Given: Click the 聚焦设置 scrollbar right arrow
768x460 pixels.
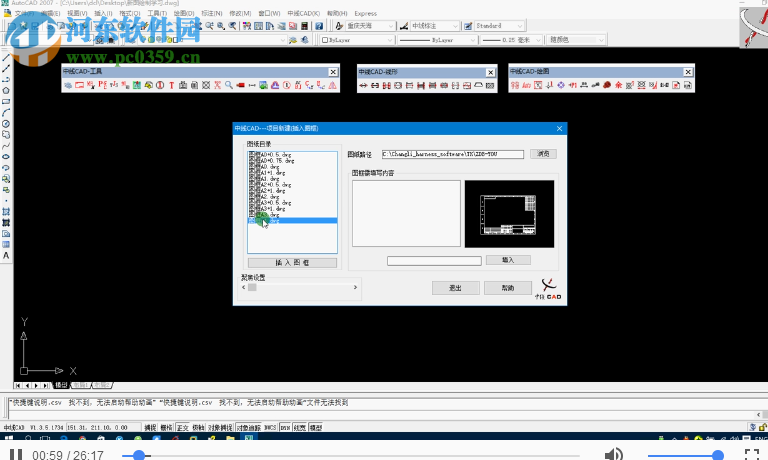Looking at the screenshot, I should coord(355,288).
